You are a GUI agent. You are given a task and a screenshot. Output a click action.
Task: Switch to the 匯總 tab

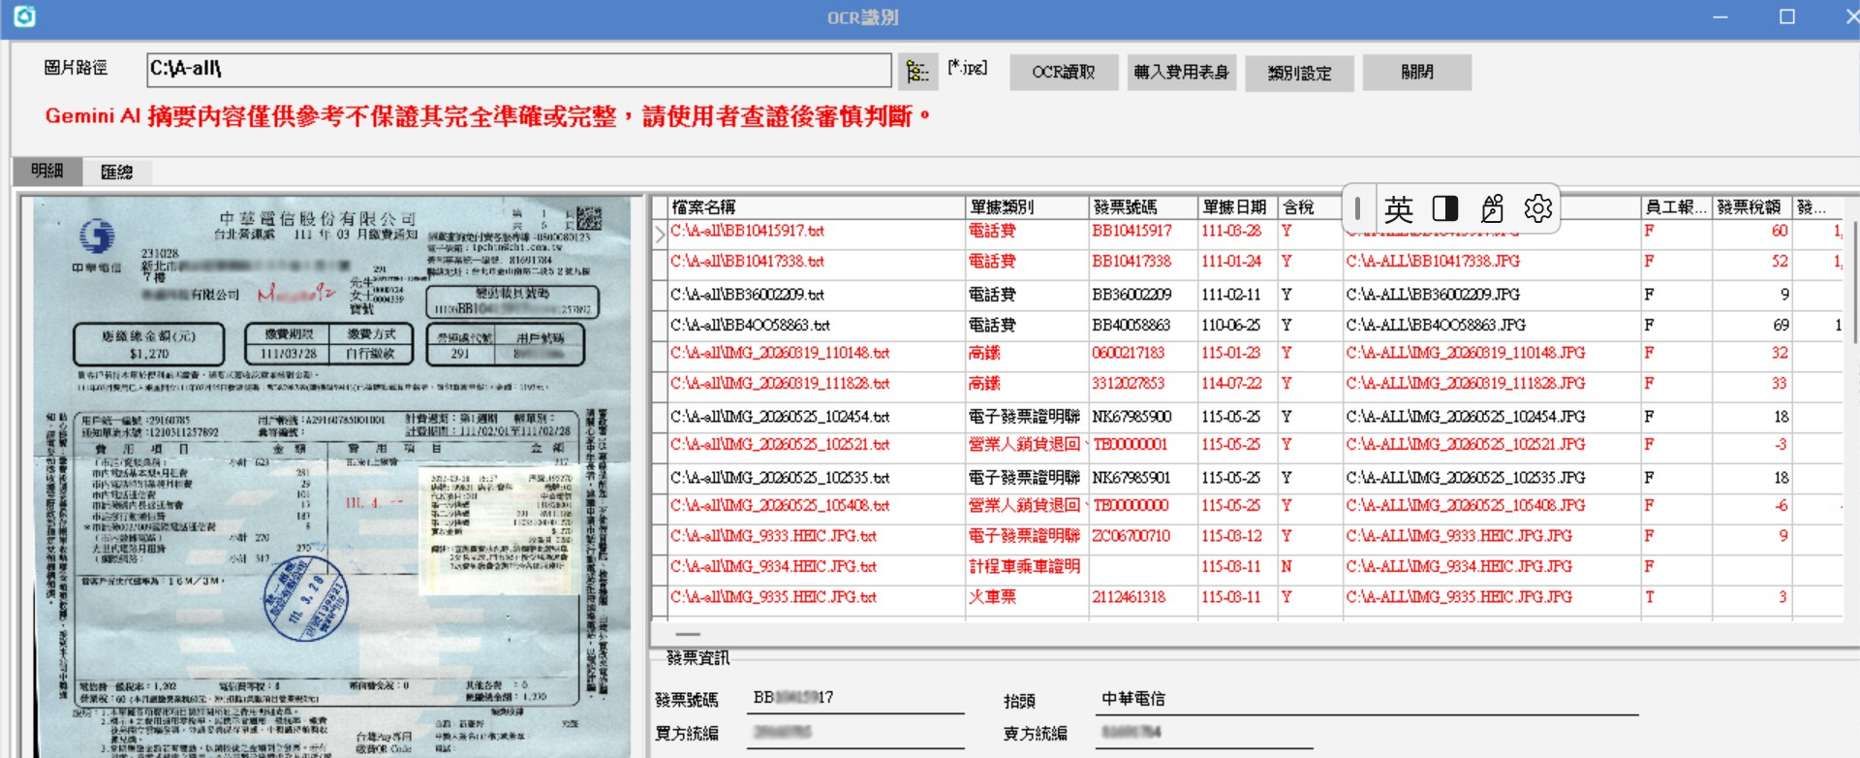(117, 172)
